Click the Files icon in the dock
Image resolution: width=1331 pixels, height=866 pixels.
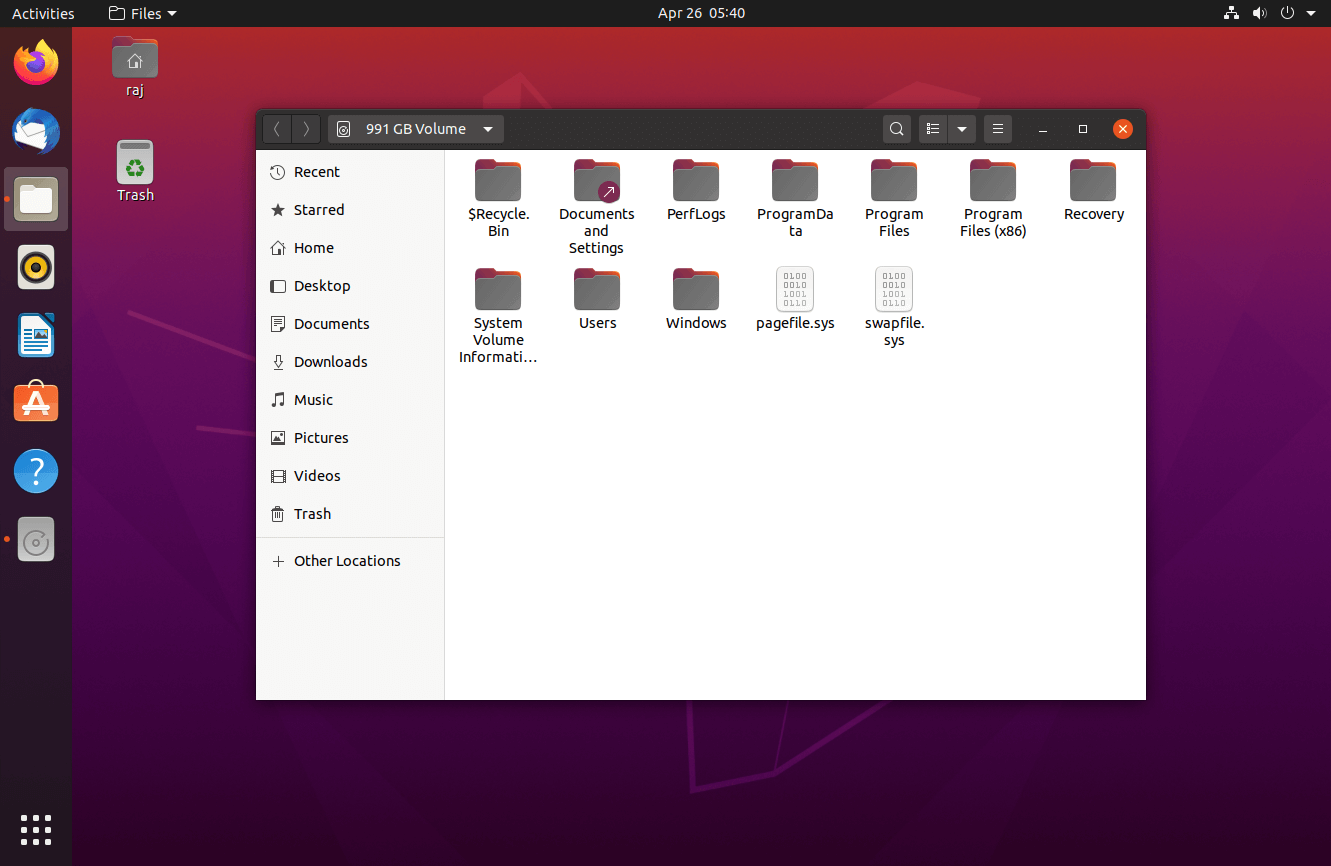(x=36, y=199)
